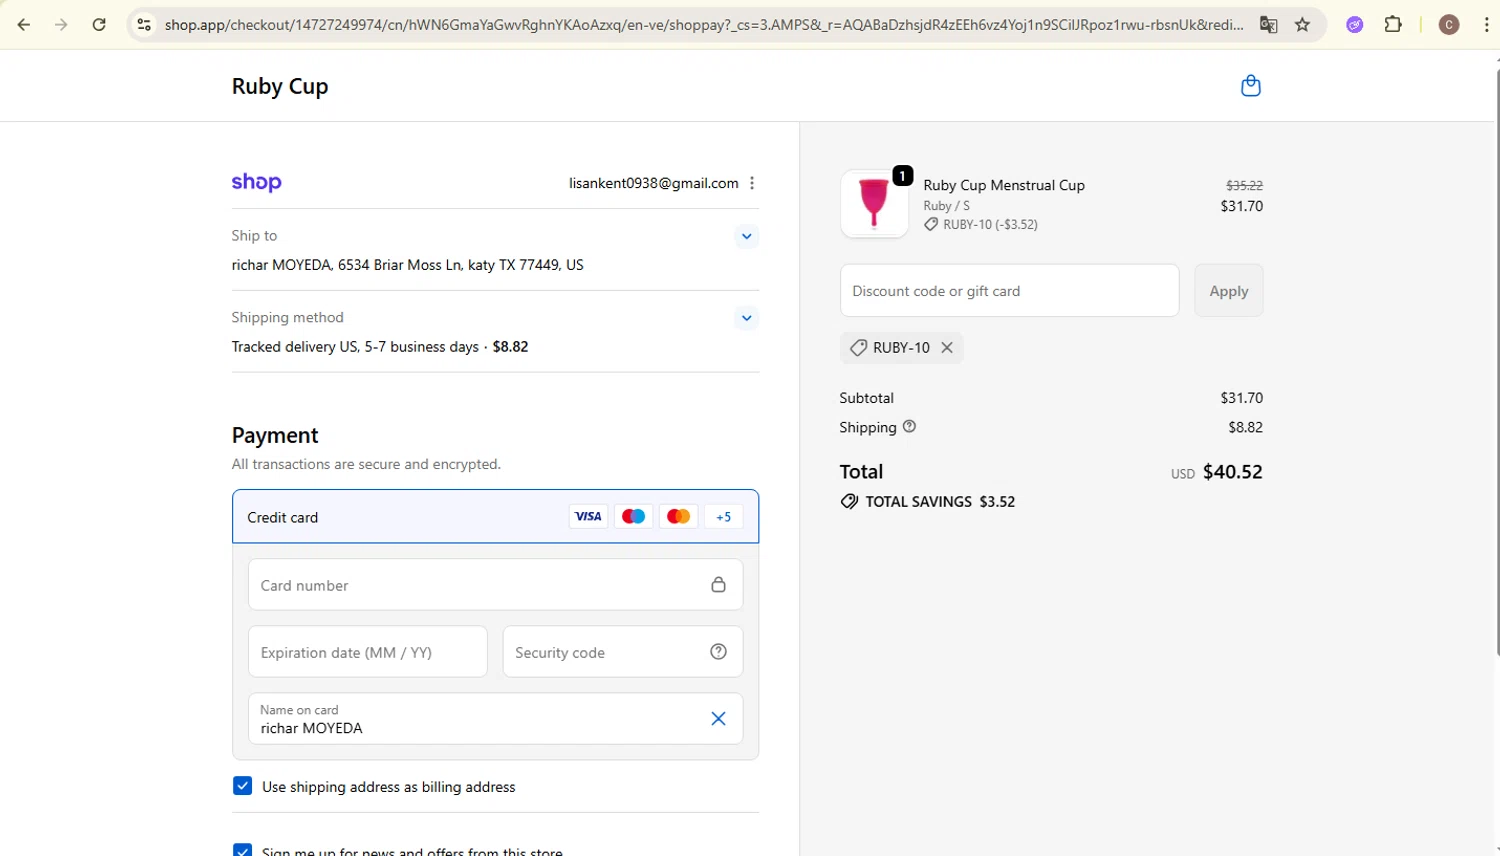This screenshot has width=1500, height=856.
Task: Go forward in browser history
Action: tap(61, 25)
